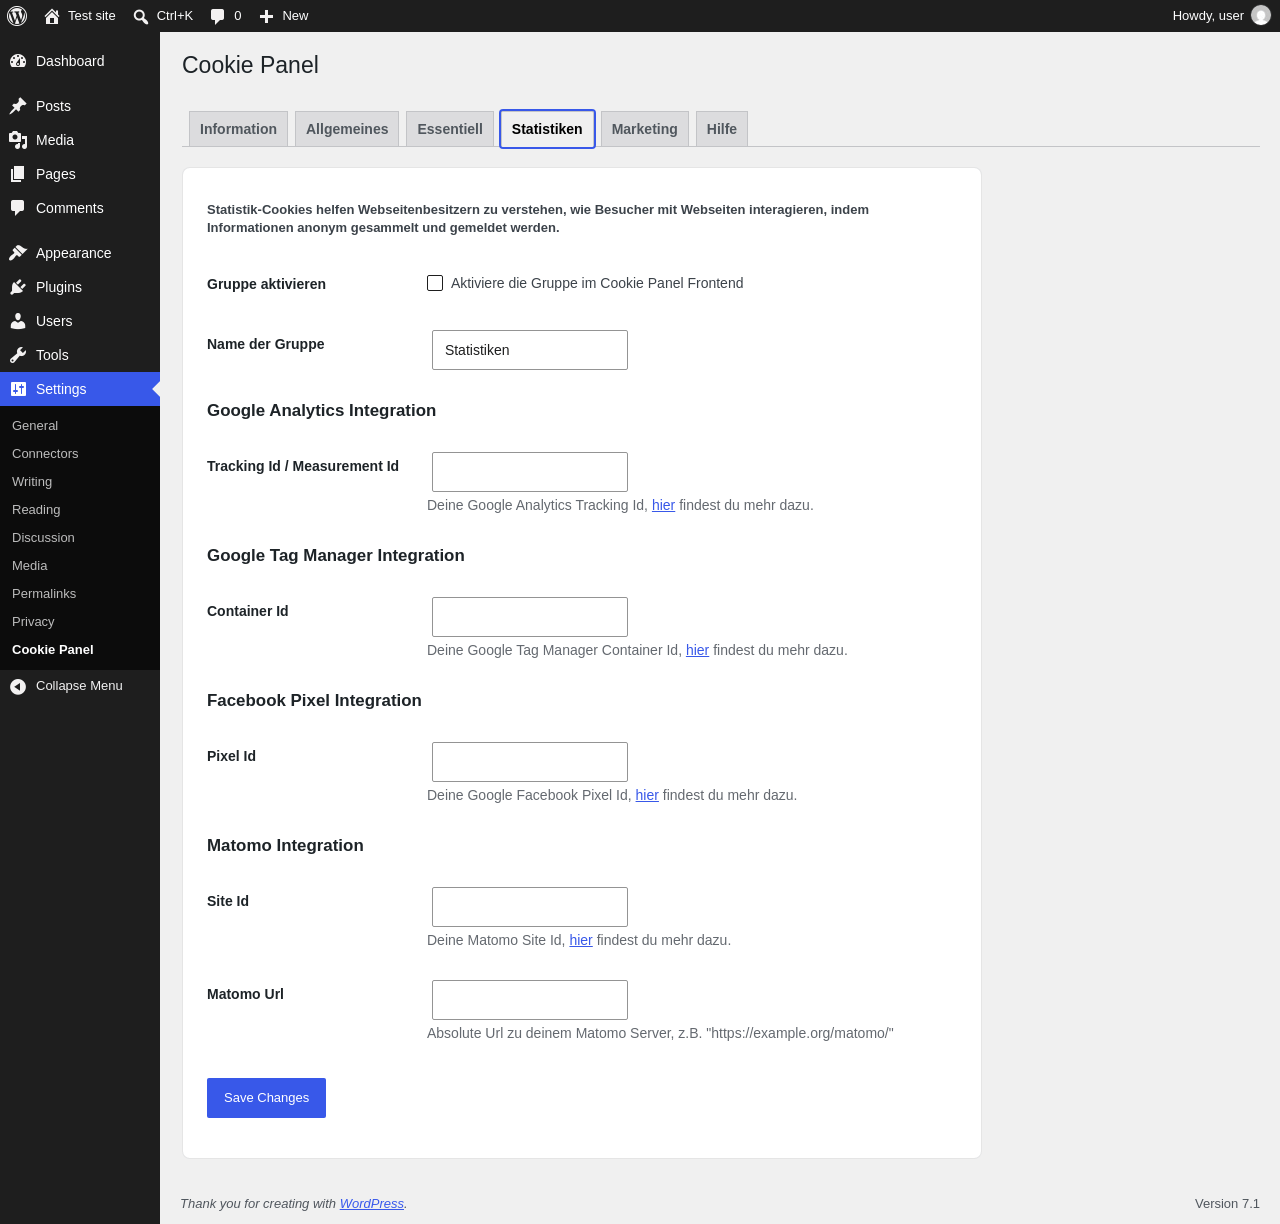Click the Google Tag Manager Integration heading
The width and height of the screenshot is (1280, 1224).
pyautogui.click(x=336, y=556)
